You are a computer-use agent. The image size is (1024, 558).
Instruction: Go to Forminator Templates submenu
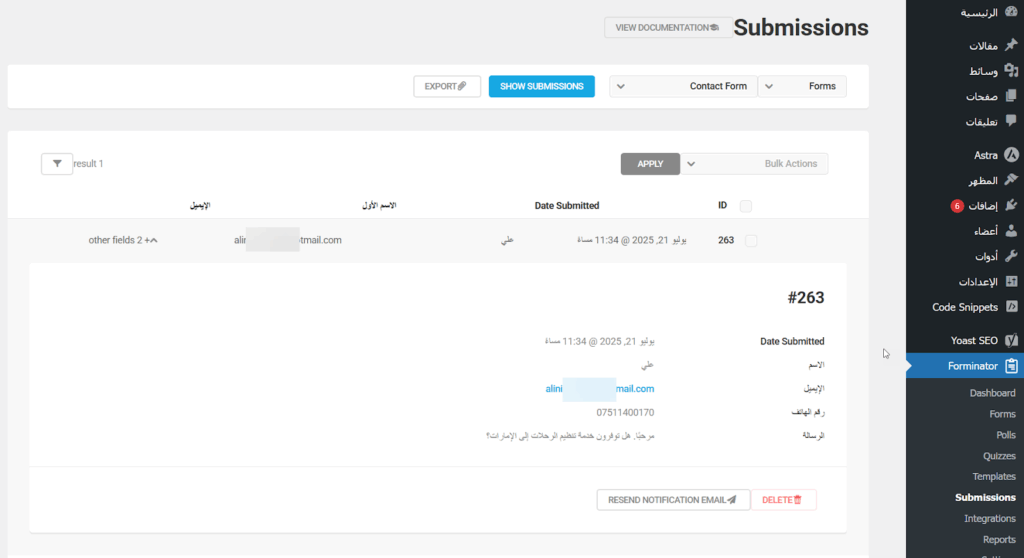click(x=994, y=476)
